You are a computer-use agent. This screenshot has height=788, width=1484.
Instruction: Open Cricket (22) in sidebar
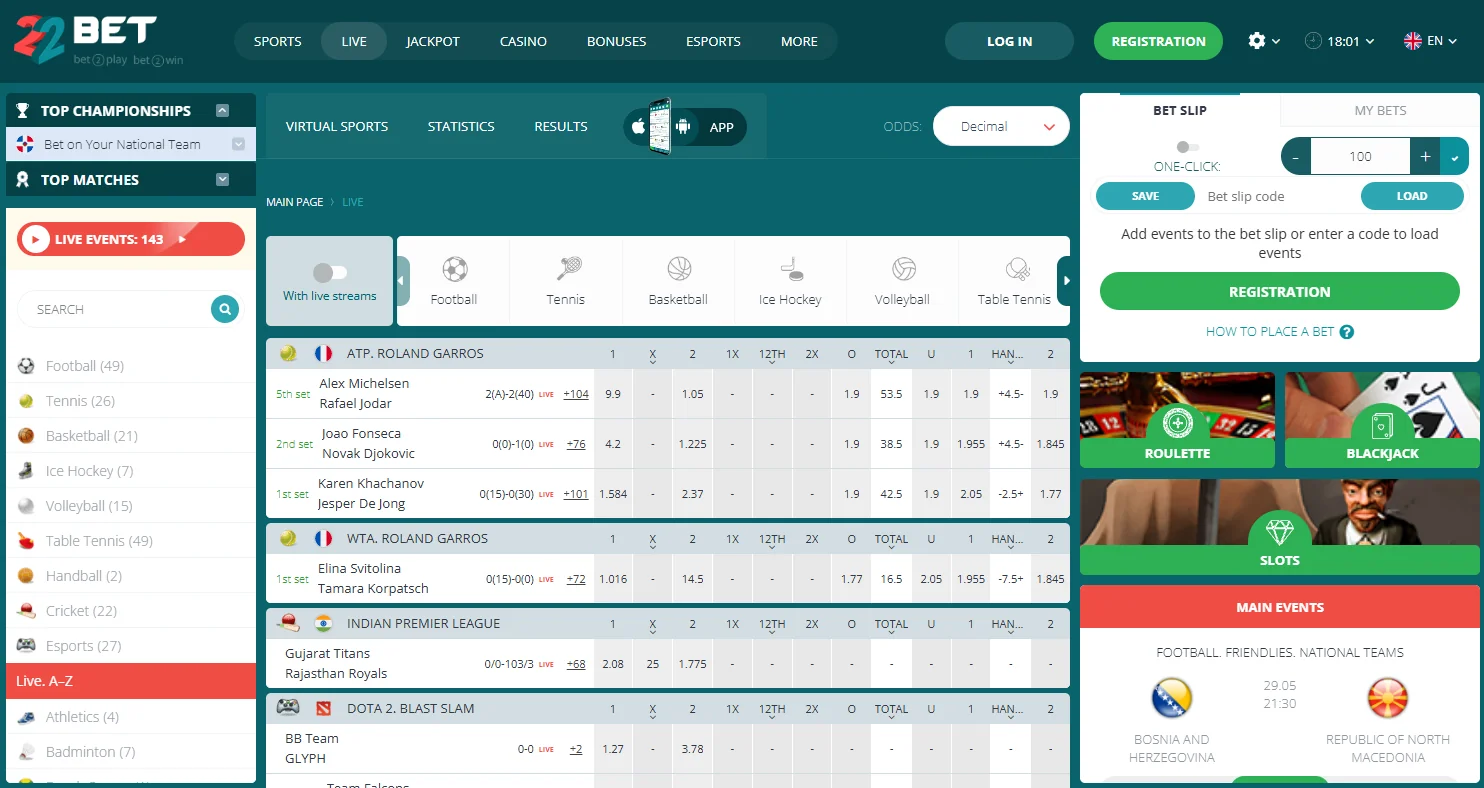tap(131, 611)
